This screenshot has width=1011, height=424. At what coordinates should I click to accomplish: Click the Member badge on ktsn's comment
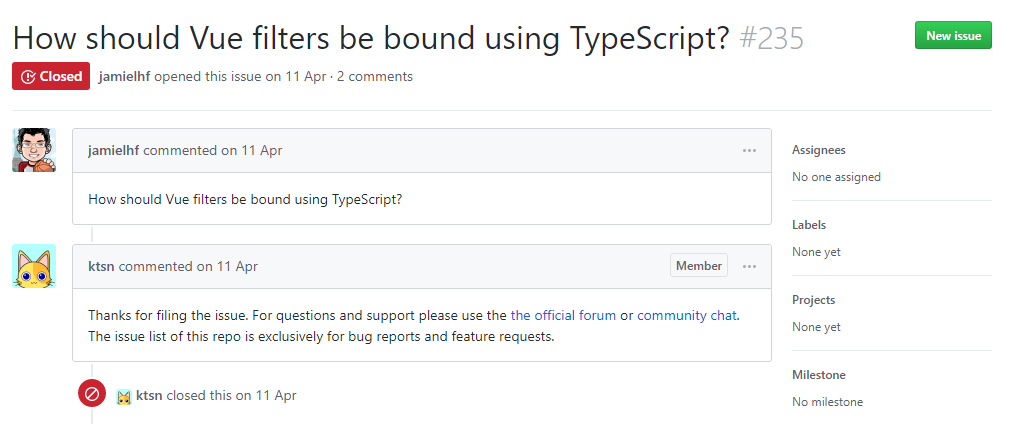[699, 266]
